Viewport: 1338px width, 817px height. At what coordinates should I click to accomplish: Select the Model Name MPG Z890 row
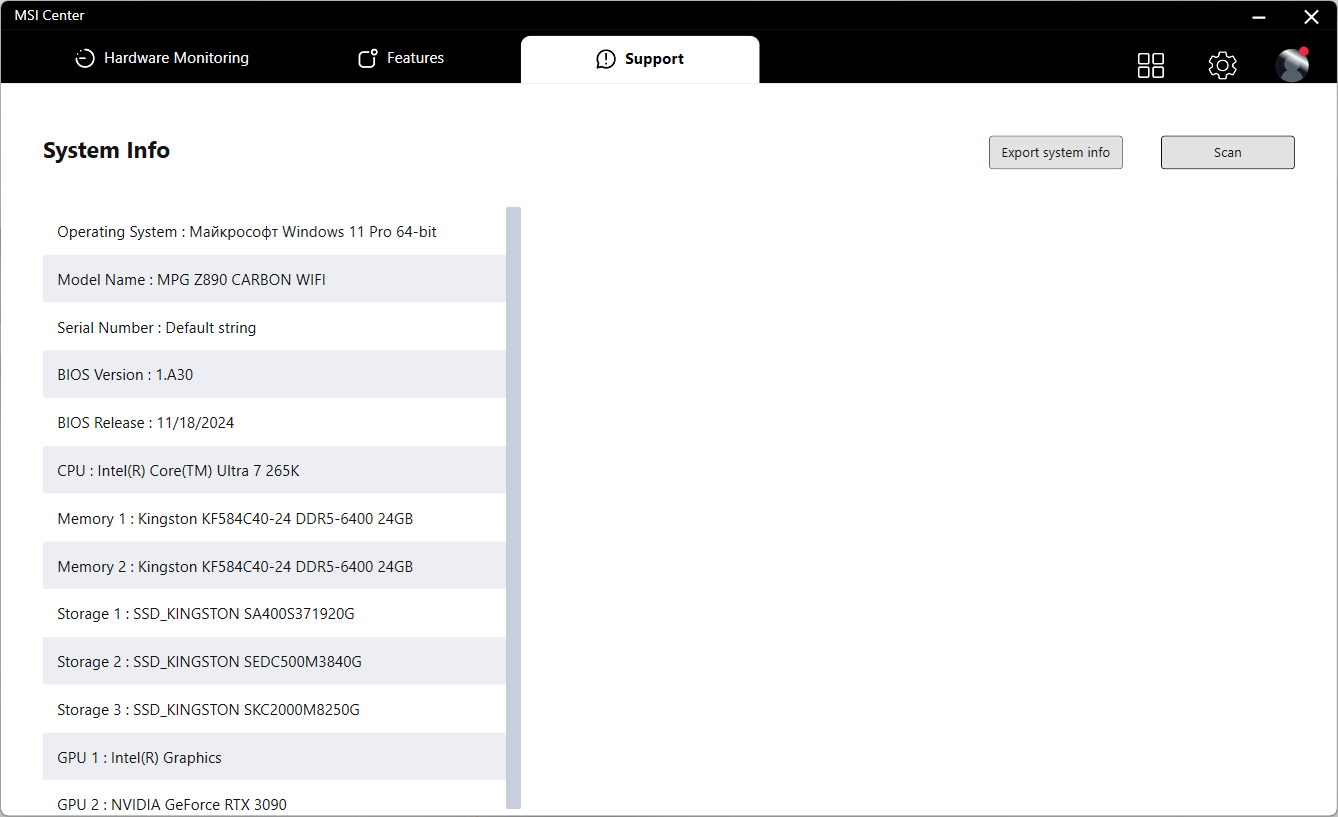pos(274,279)
